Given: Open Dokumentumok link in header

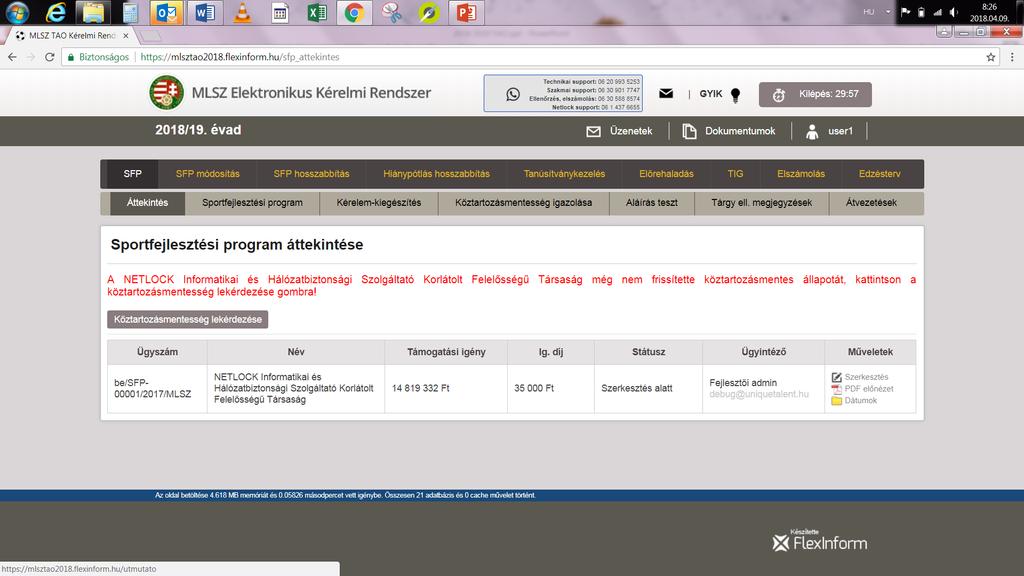Looking at the screenshot, I should click(x=729, y=131).
